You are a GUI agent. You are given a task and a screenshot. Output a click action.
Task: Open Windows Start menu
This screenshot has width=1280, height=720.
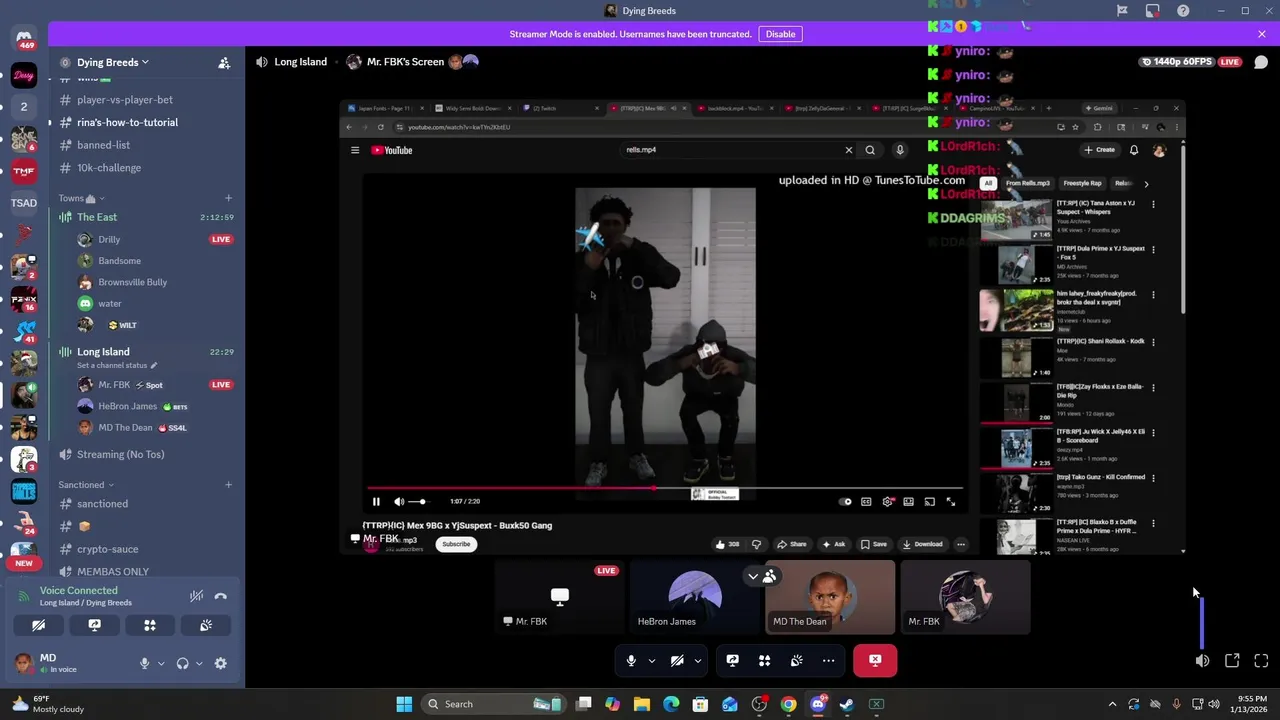tap(404, 704)
